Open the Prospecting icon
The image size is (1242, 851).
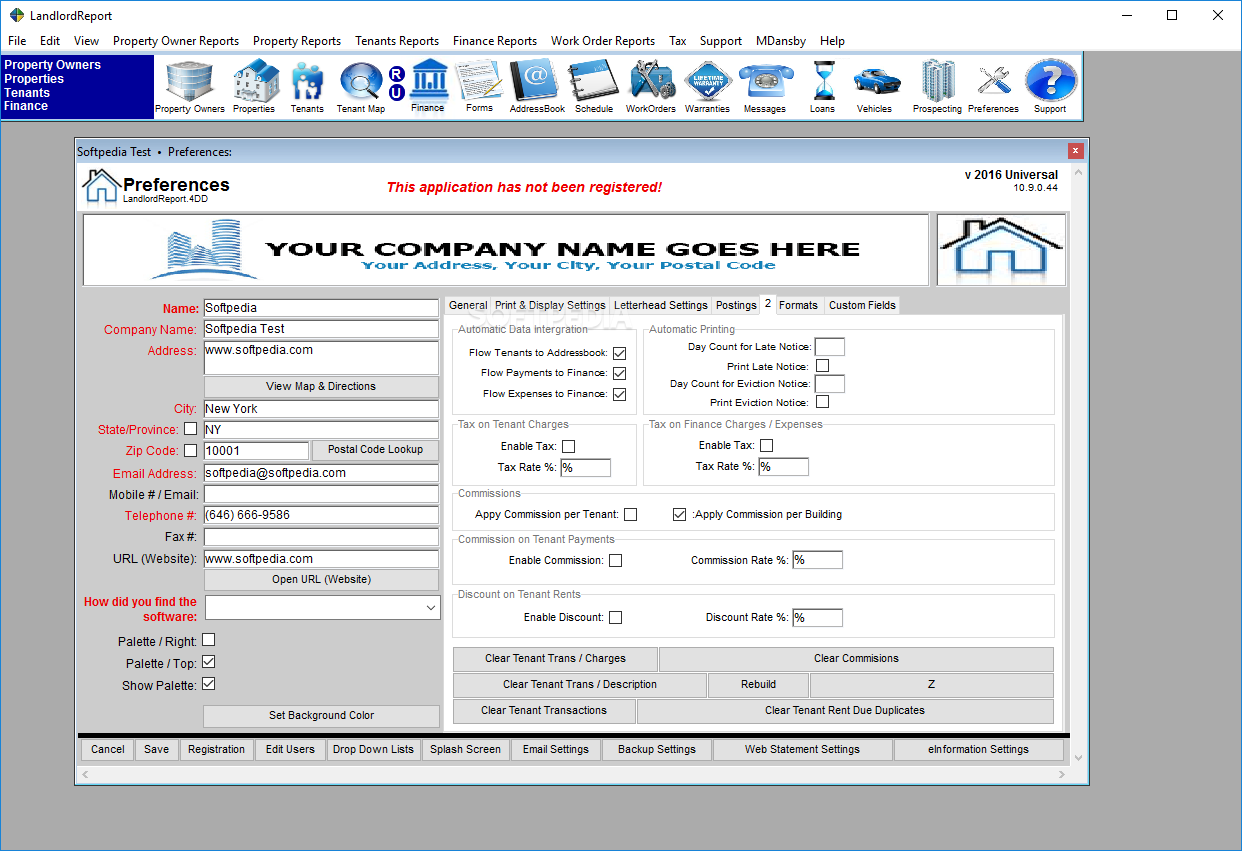937,87
